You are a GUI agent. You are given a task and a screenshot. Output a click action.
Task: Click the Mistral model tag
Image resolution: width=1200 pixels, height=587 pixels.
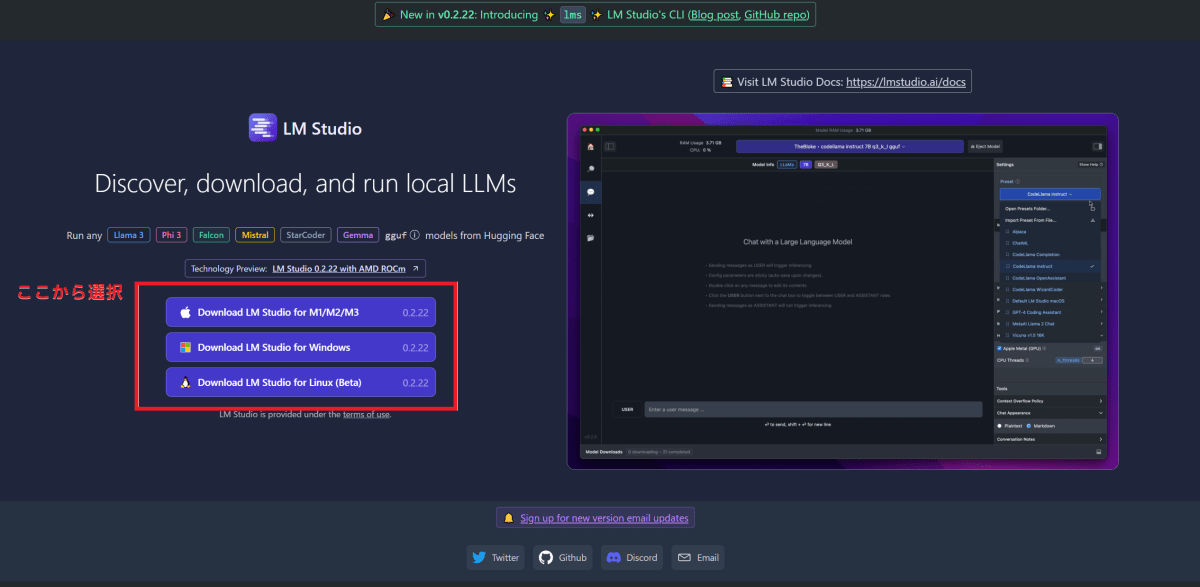[255, 236]
